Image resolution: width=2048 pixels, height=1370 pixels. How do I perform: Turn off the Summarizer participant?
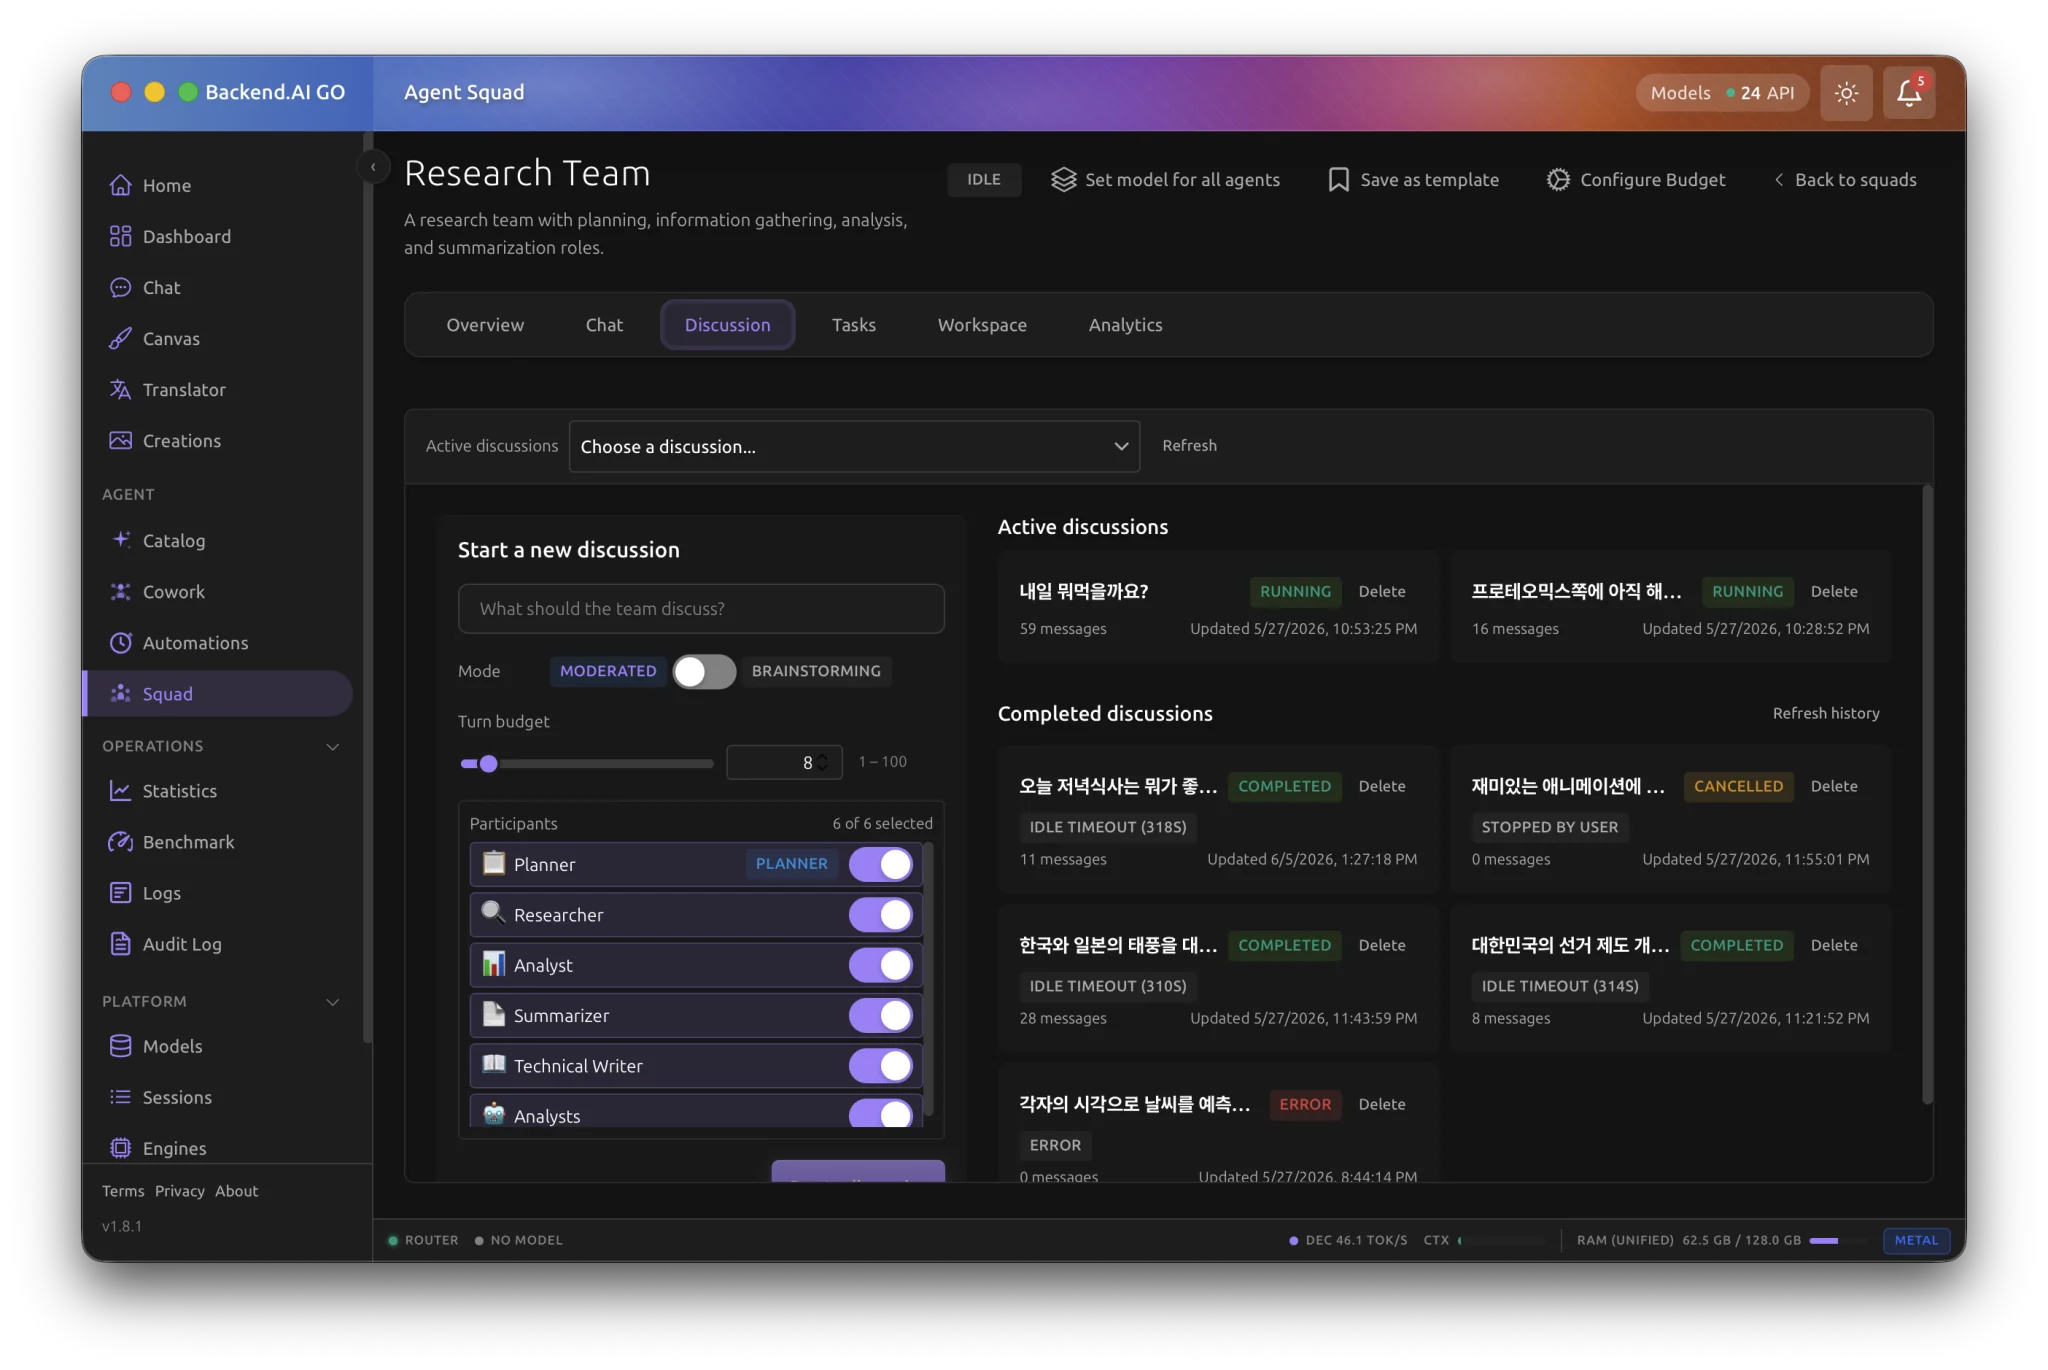[881, 1015]
